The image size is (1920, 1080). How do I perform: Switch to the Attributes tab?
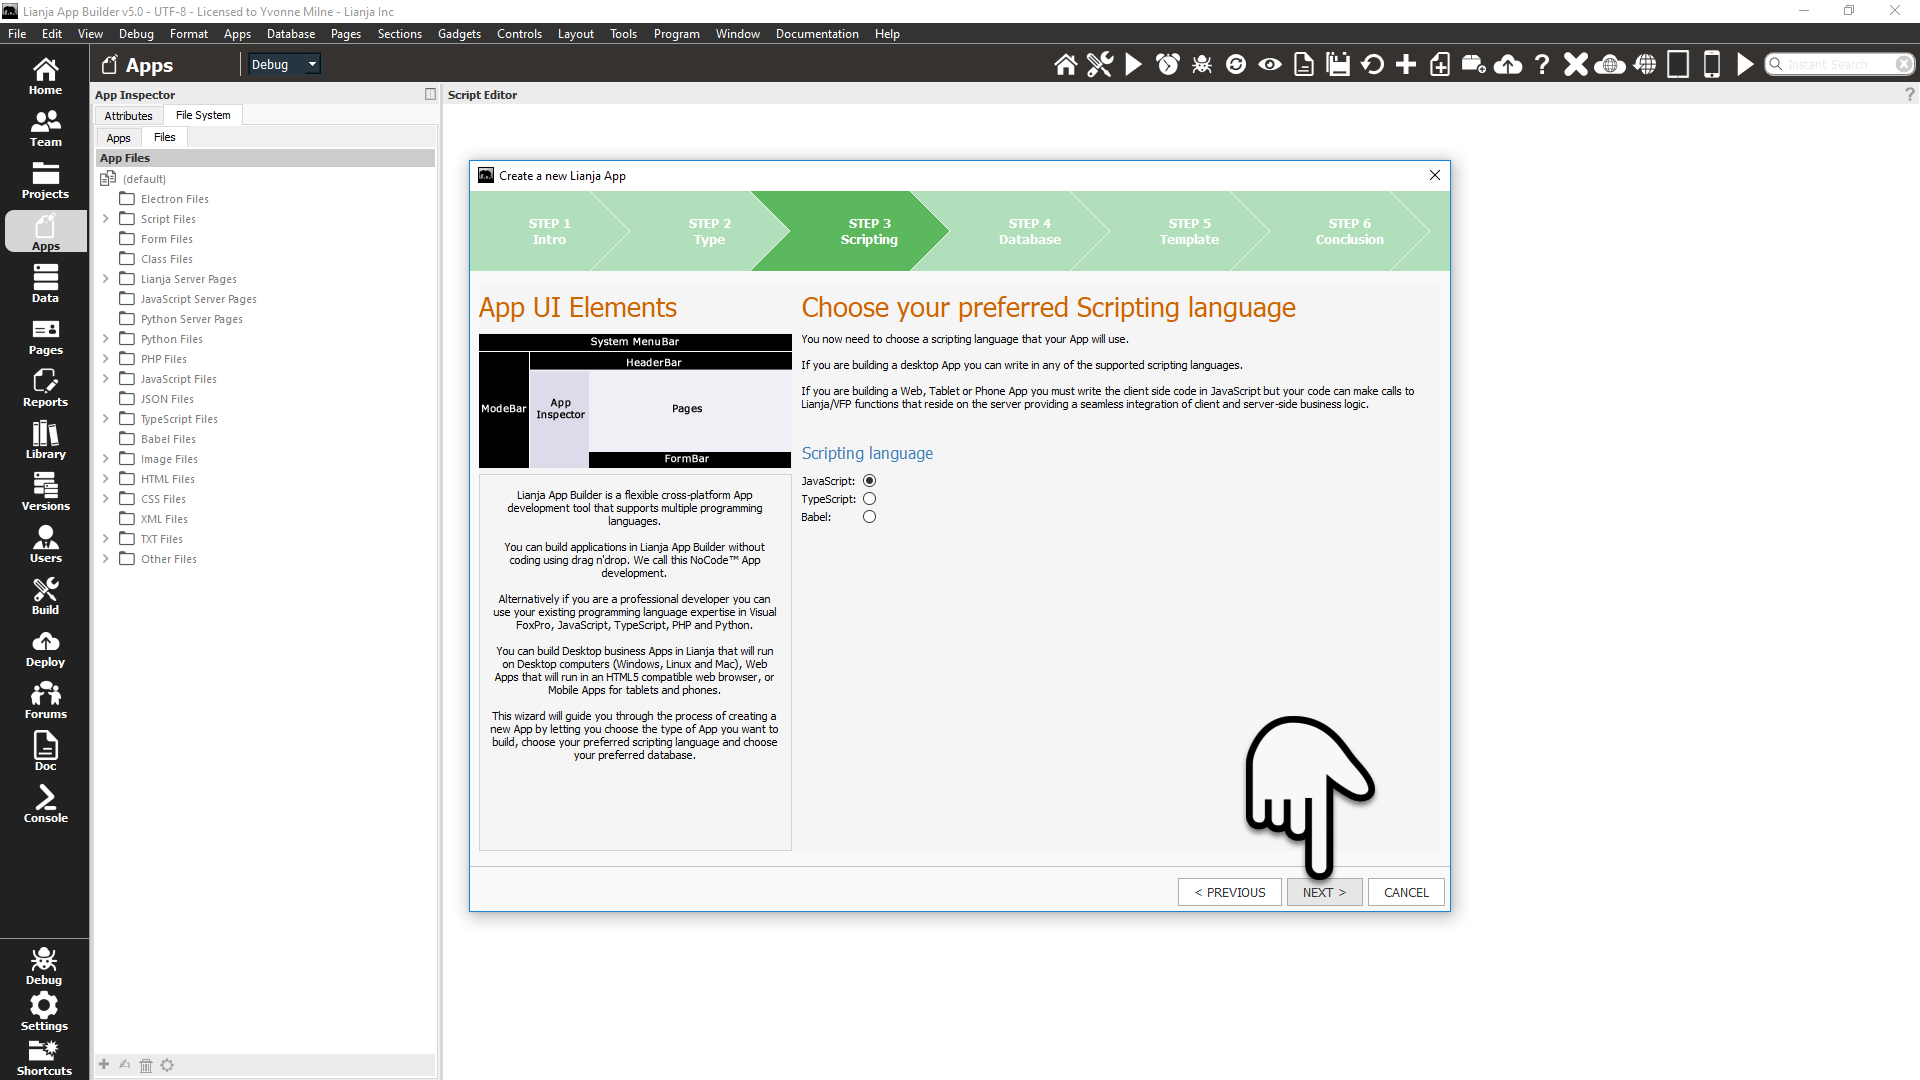[128, 116]
